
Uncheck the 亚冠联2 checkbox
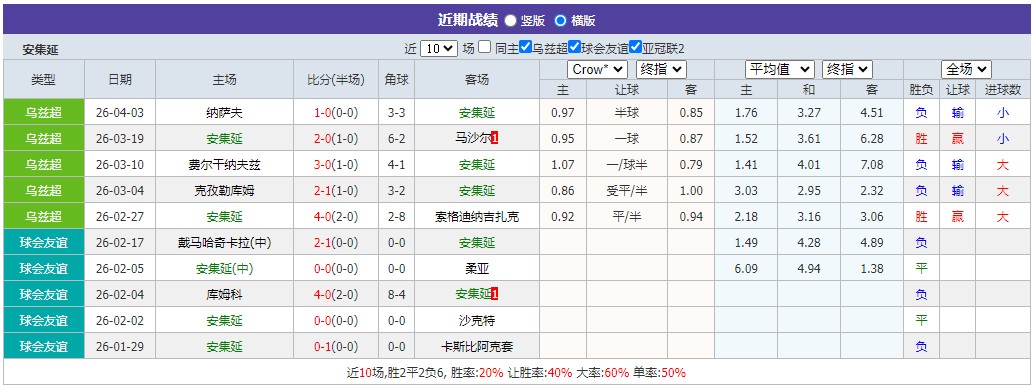click(x=635, y=47)
